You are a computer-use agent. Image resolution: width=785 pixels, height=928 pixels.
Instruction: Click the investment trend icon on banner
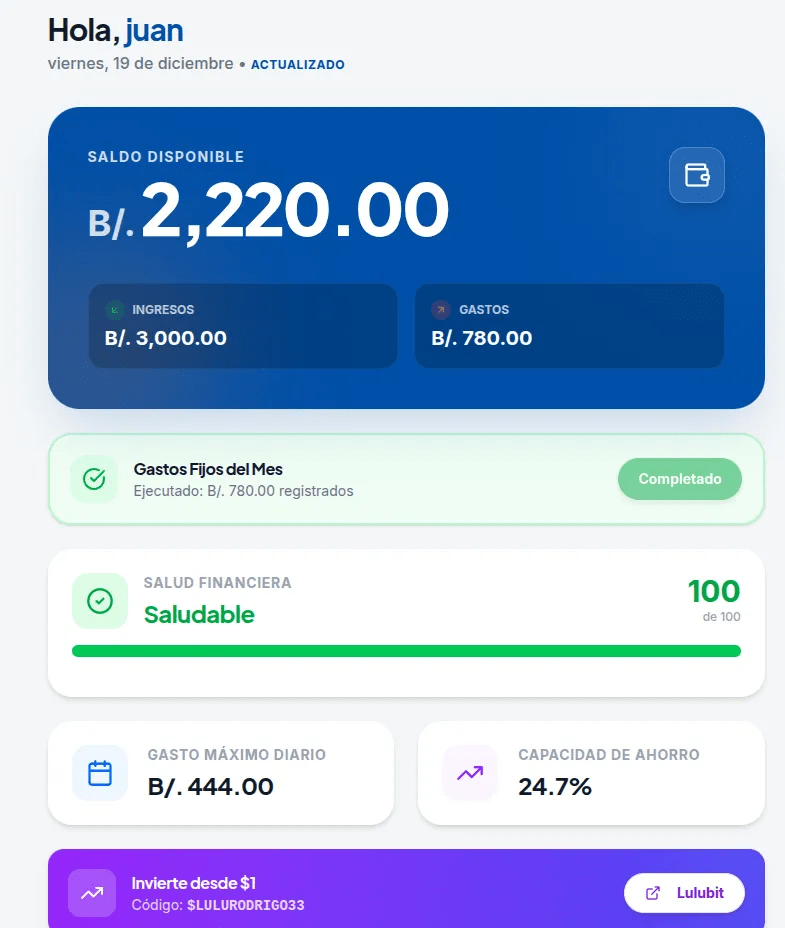point(92,893)
